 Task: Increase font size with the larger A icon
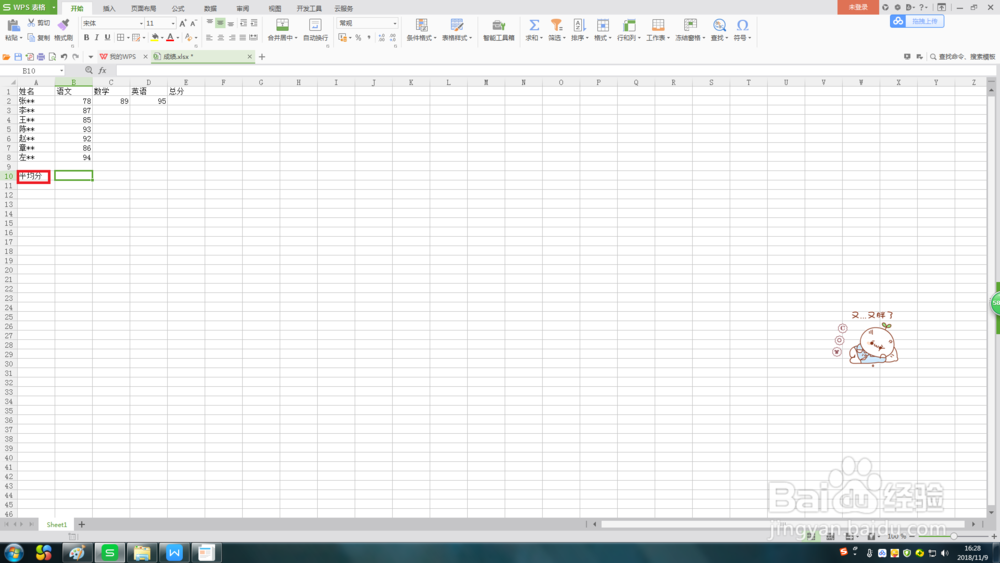point(182,23)
